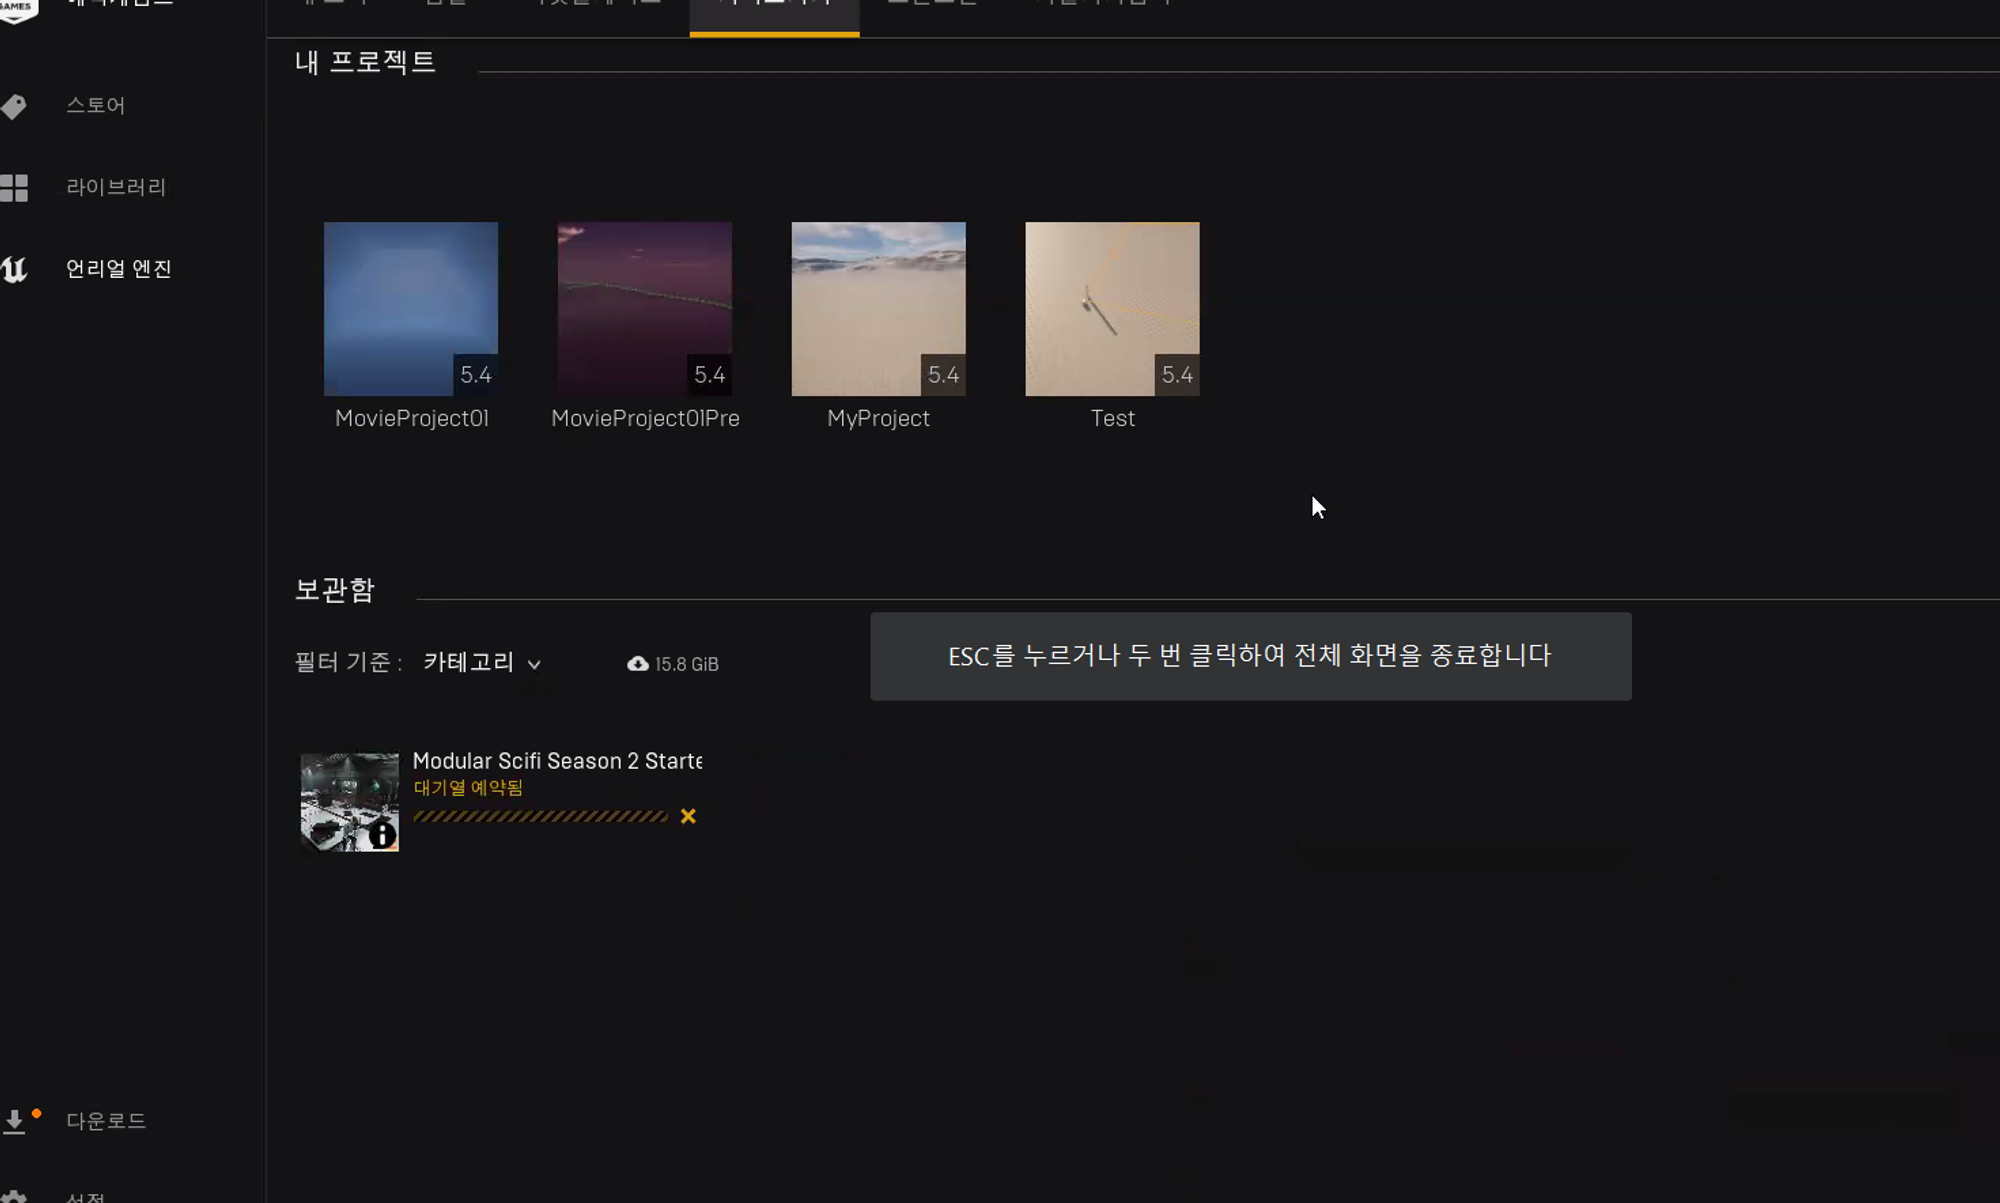Screen dimensions: 2000x1203
Task: Expand the 카테고리 filter dropdown
Action: [x=482, y=663]
